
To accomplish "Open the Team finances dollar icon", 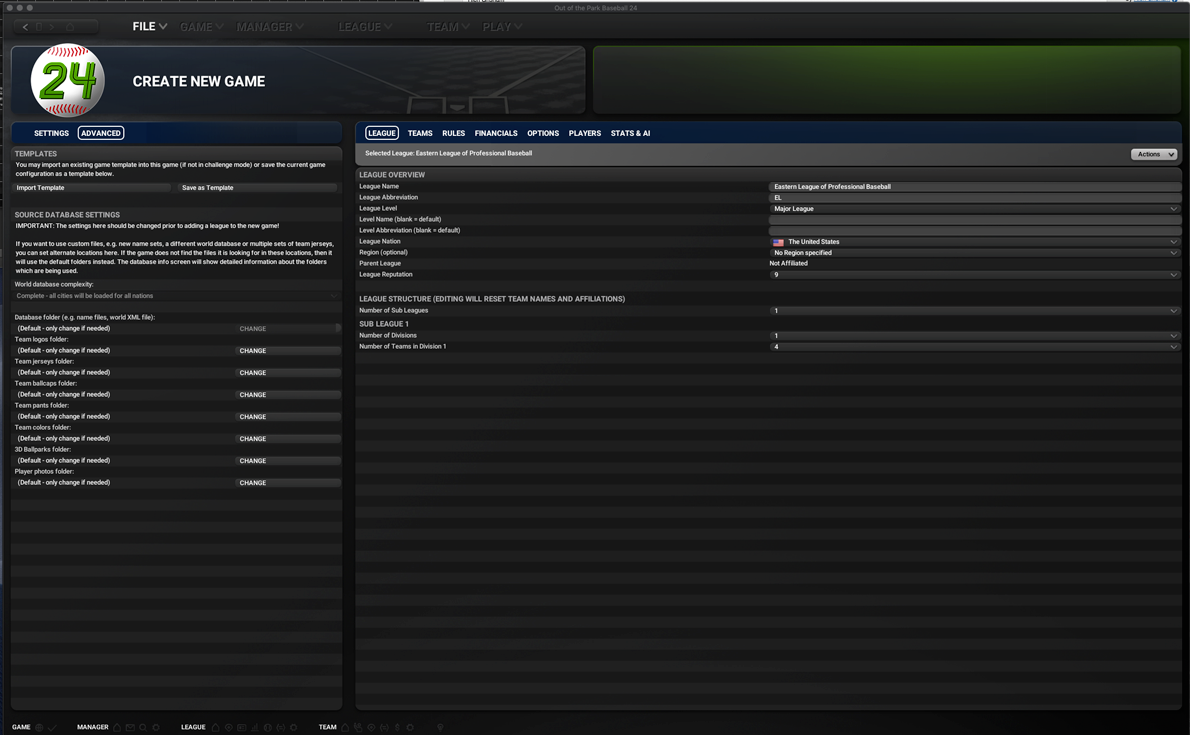I will pyautogui.click(x=397, y=727).
